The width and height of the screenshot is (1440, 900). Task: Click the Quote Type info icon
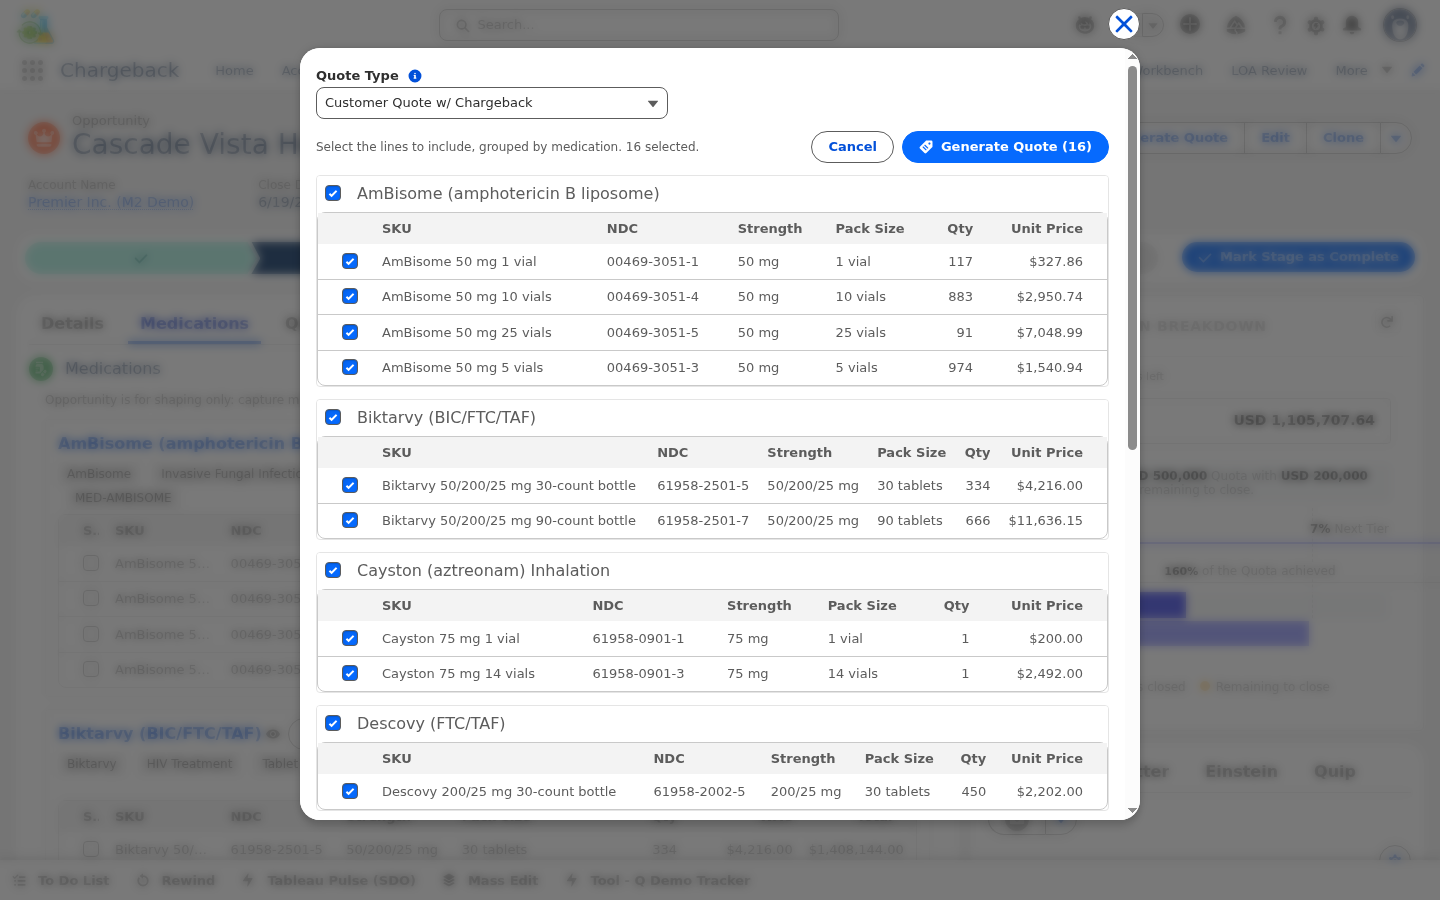[x=415, y=76]
